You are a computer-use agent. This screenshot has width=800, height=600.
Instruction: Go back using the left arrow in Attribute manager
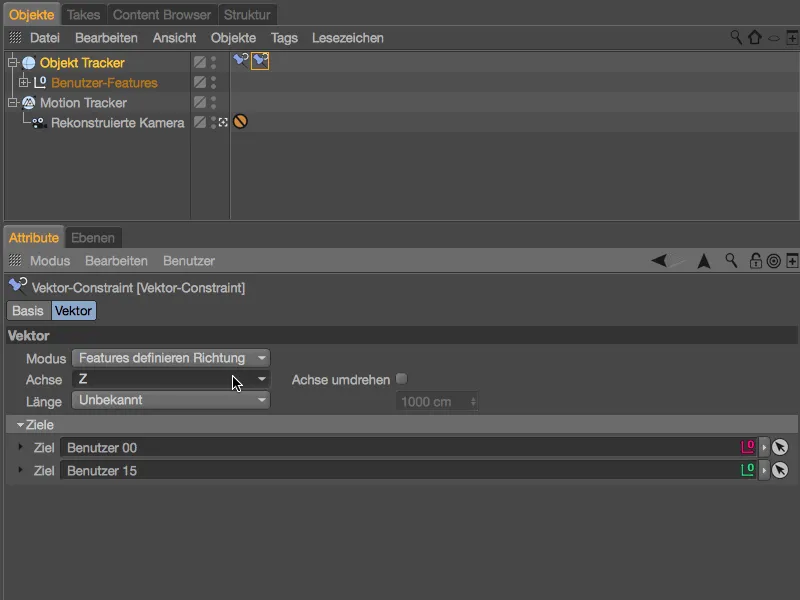point(659,261)
